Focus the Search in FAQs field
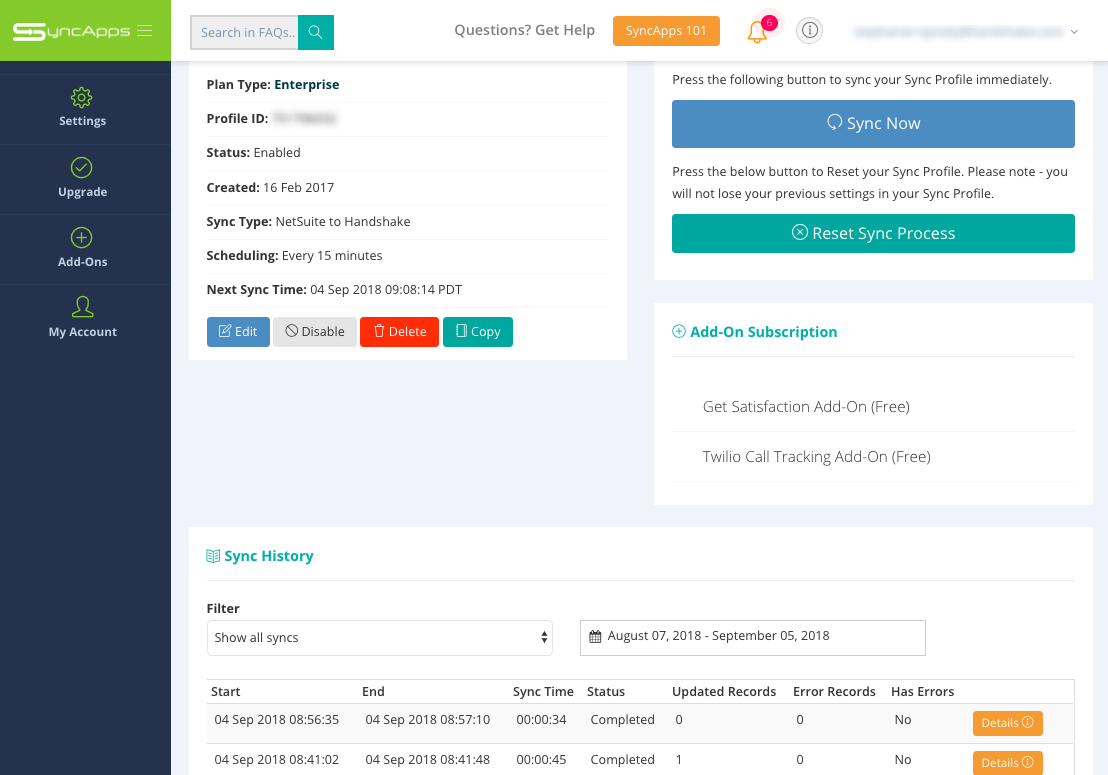The height and width of the screenshot is (775, 1108). (244, 32)
